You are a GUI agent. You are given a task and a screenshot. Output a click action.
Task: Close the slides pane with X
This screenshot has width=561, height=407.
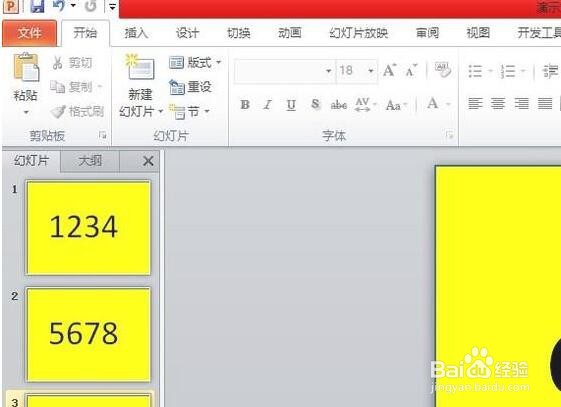click(148, 161)
